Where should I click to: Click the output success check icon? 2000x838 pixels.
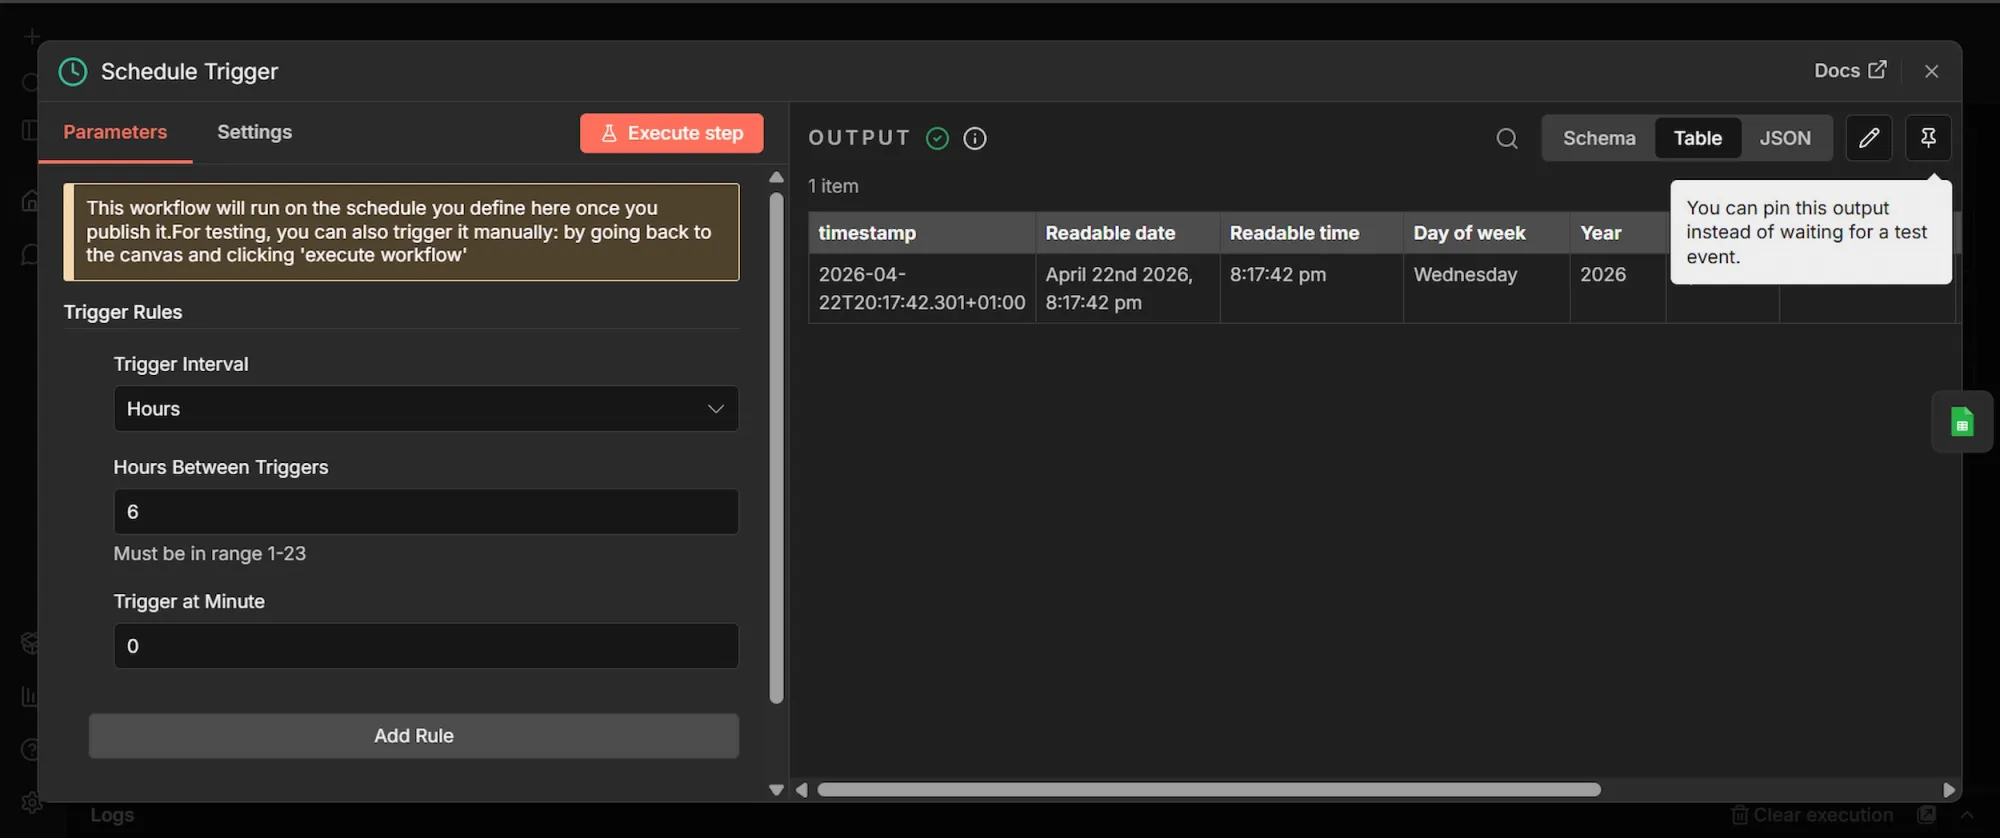click(x=937, y=138)
